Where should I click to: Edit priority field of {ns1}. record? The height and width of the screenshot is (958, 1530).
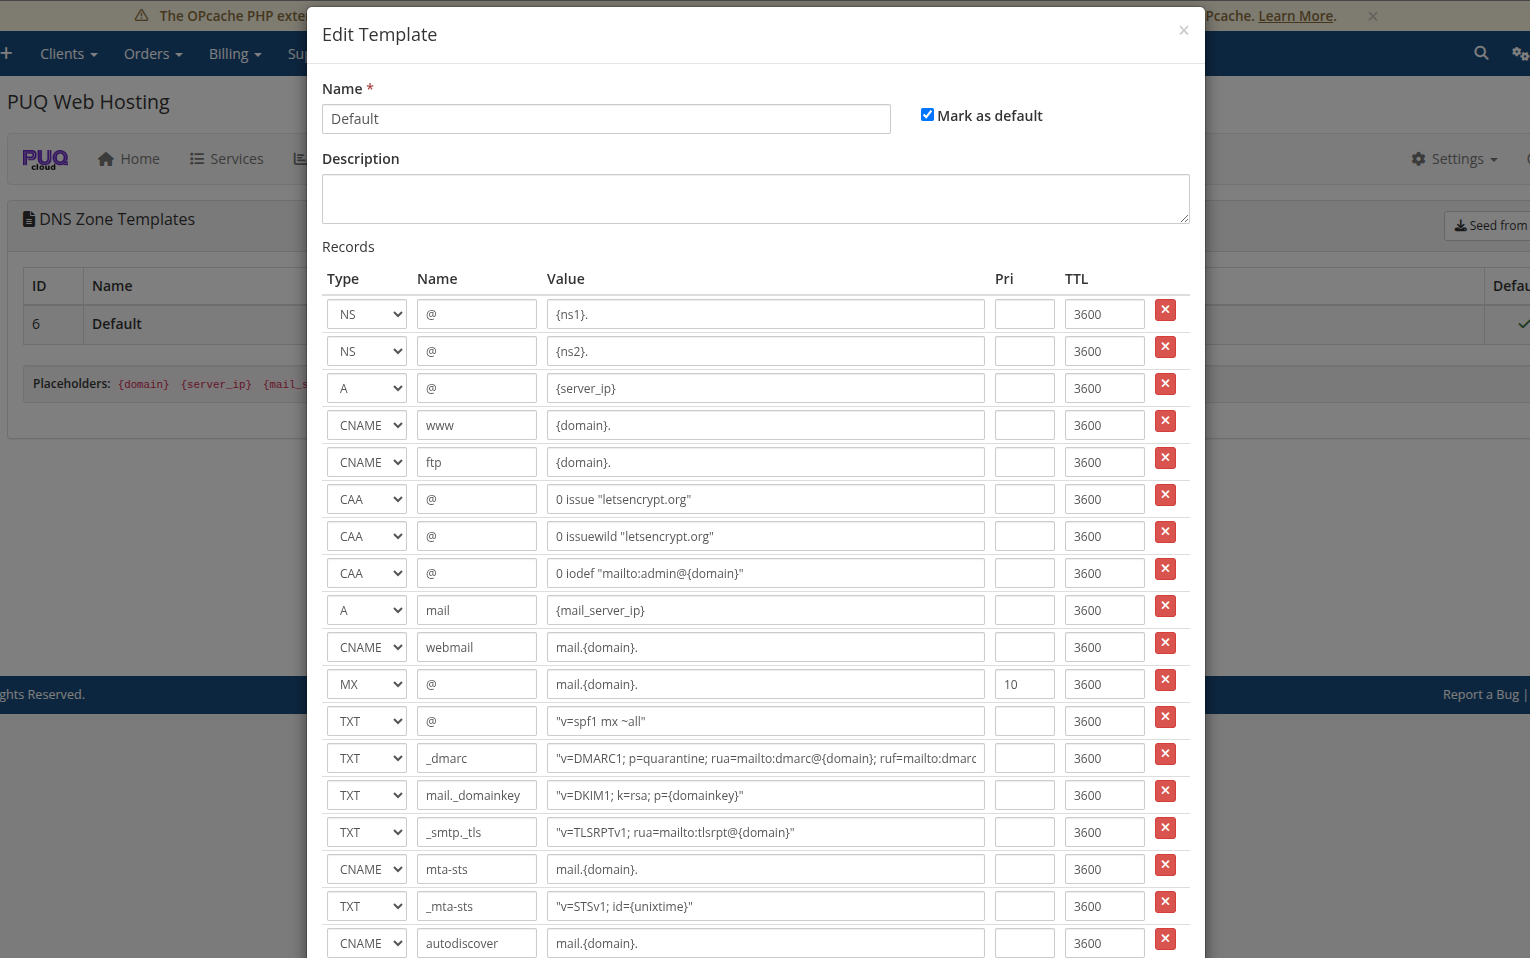coord(1025,314)
